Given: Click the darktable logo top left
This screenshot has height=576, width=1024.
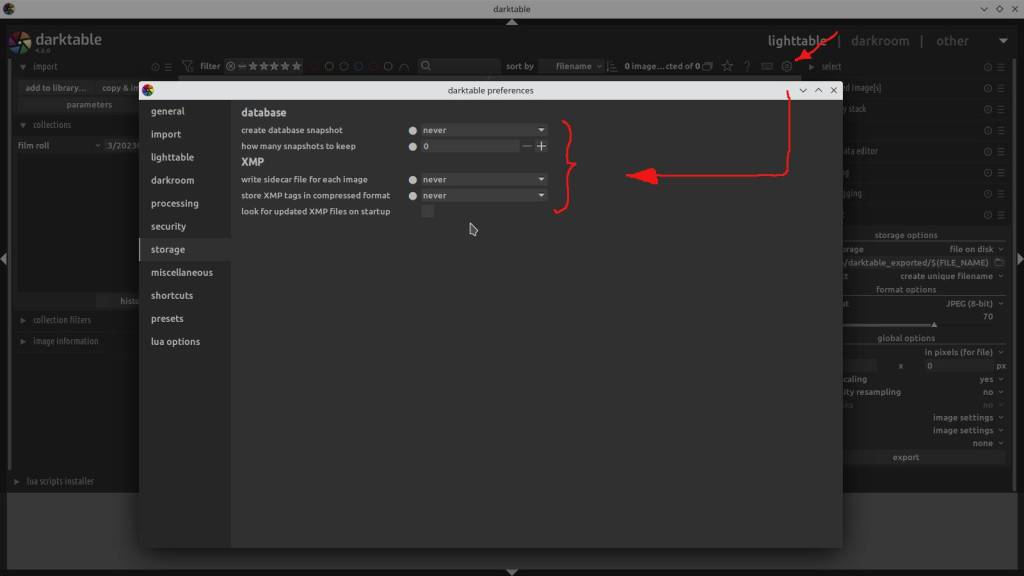Looking at the screenshot, I should tap(20, 42).
